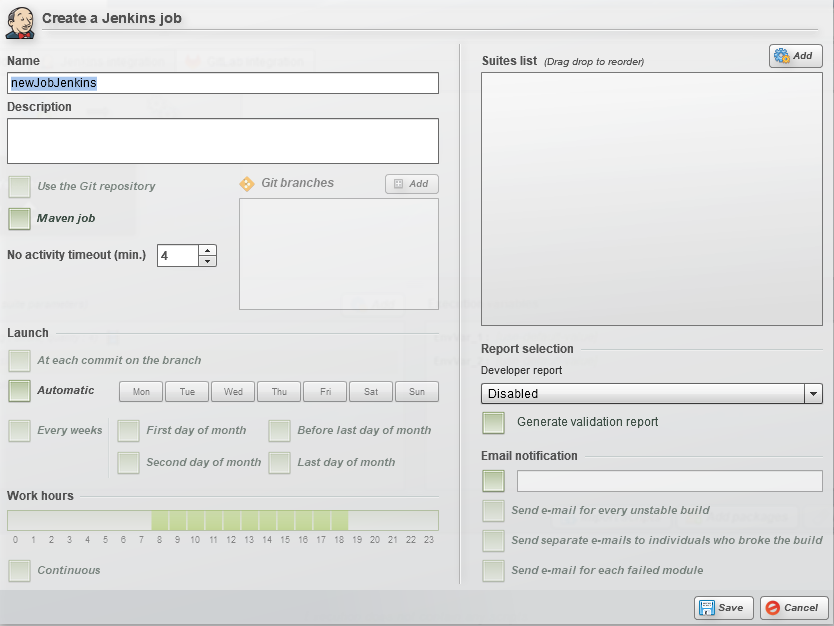
Task: Check Send e-mail for every unstable build
Action: point(494,511)
